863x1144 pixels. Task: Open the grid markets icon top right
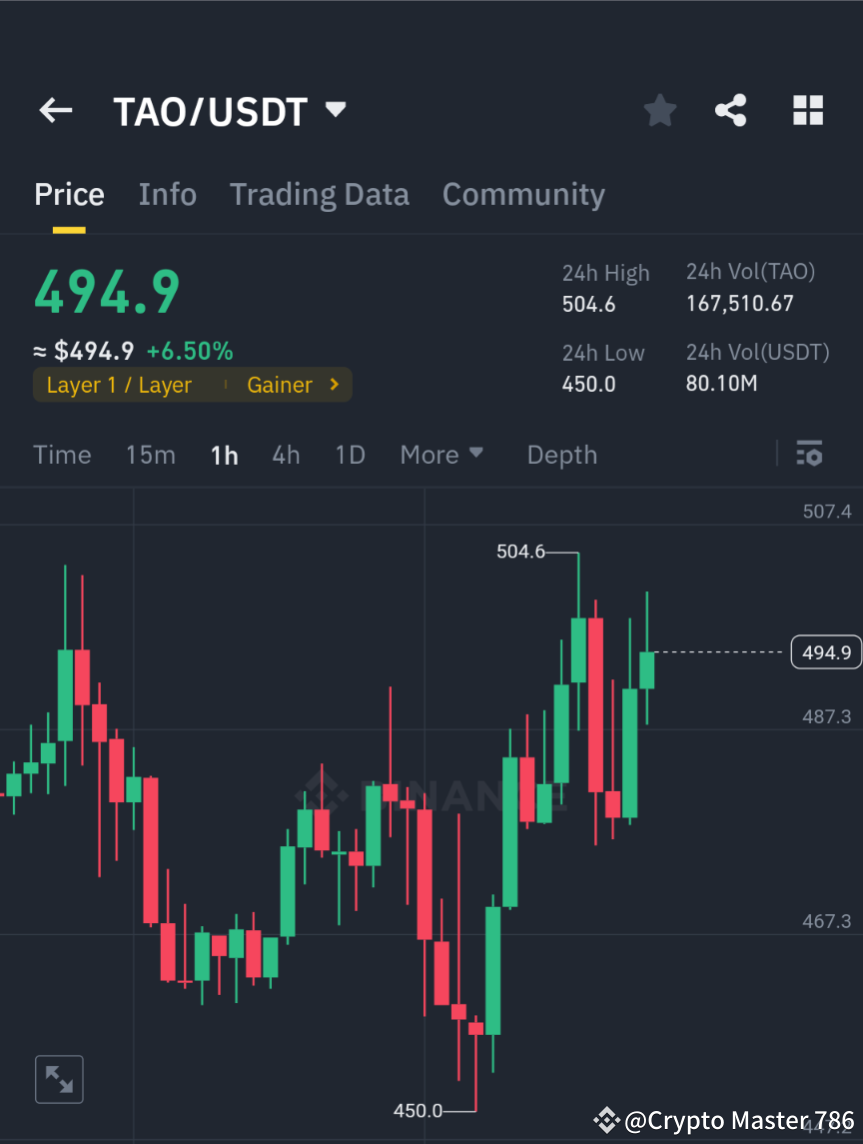click(x=807, y=110)
